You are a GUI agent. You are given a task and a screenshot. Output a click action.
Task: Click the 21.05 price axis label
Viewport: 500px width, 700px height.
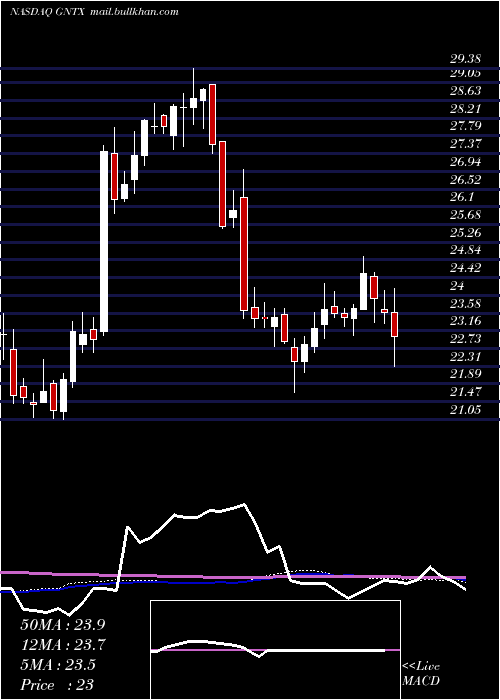(465, 409)
